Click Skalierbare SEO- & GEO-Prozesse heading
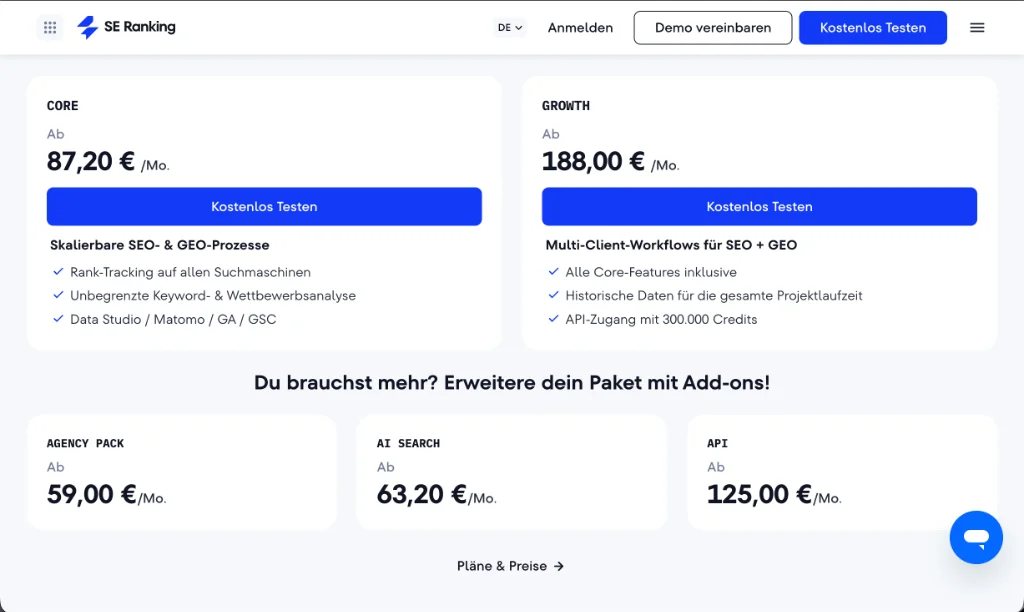Screen dimensions: 1024x612 (159, 245)
